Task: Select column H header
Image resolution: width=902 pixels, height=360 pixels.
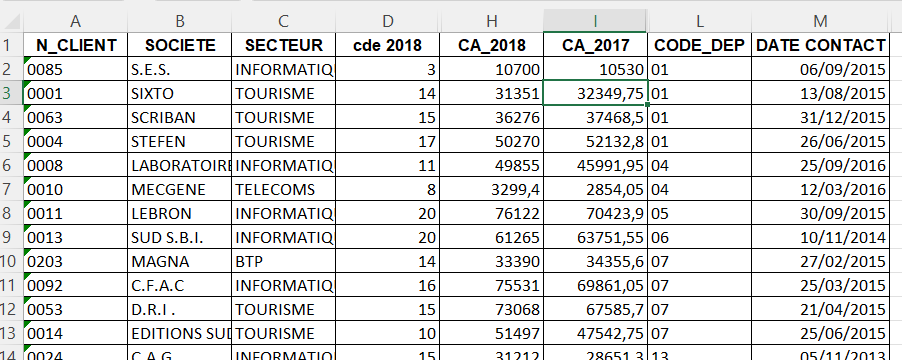Action: (x=491, y=21)
